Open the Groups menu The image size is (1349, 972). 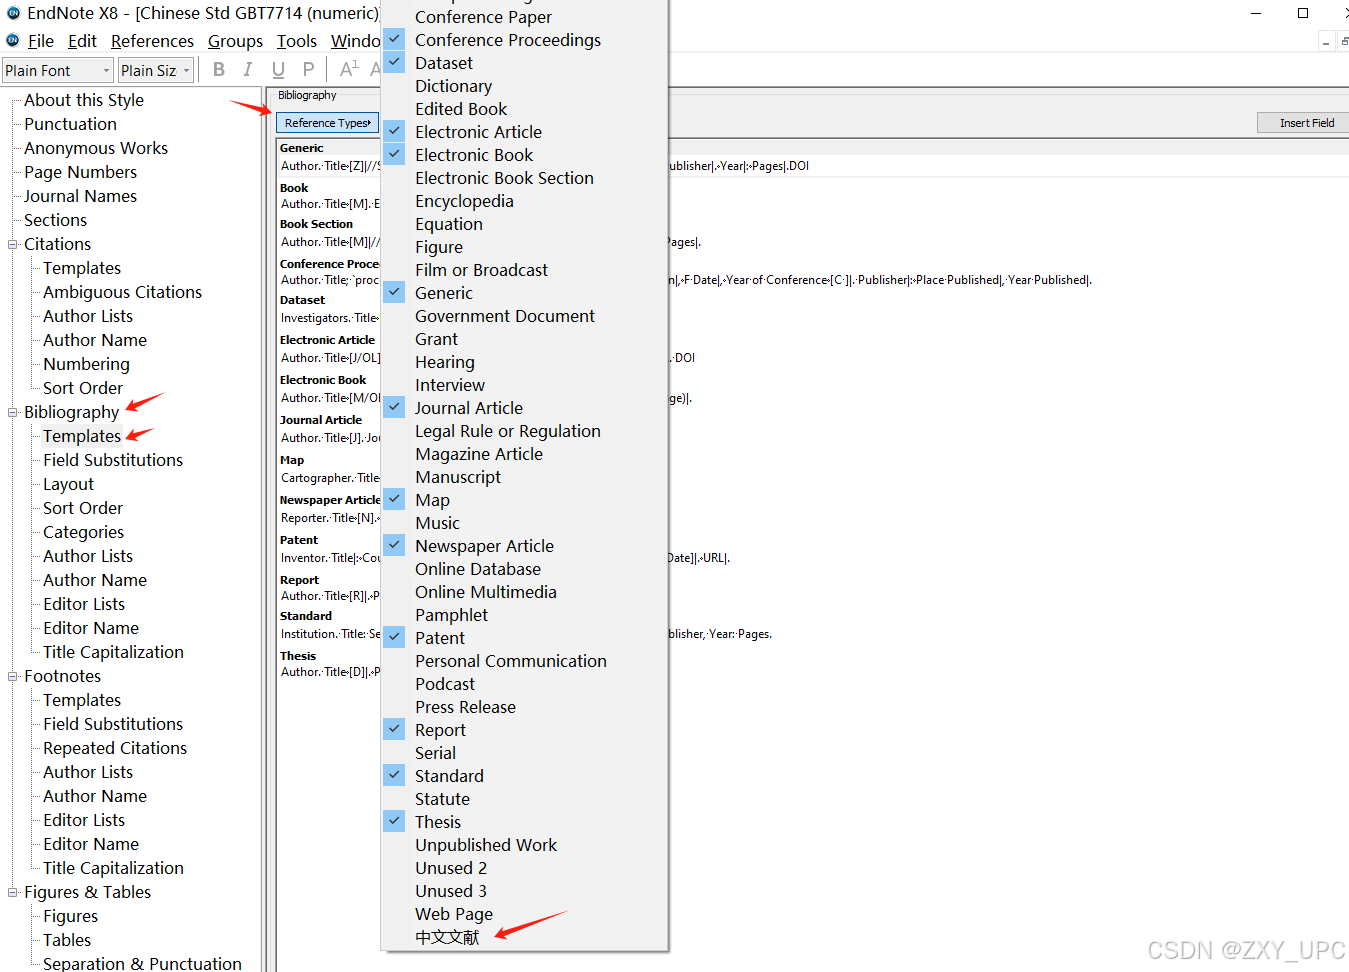235,41
